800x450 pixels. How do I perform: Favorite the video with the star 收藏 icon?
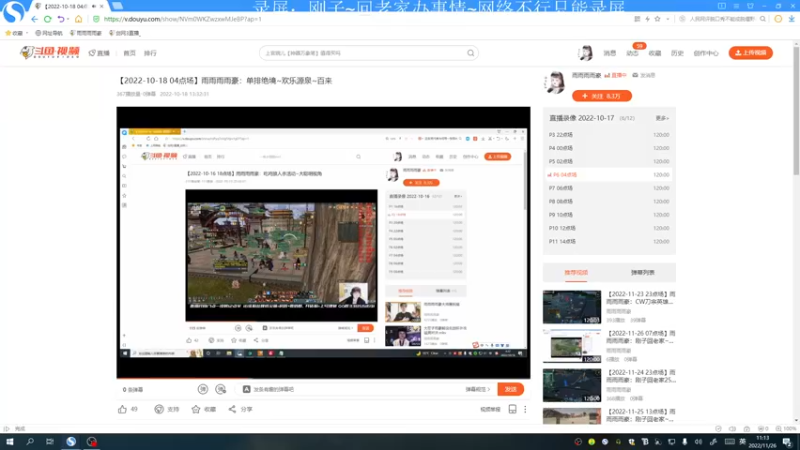196,409
